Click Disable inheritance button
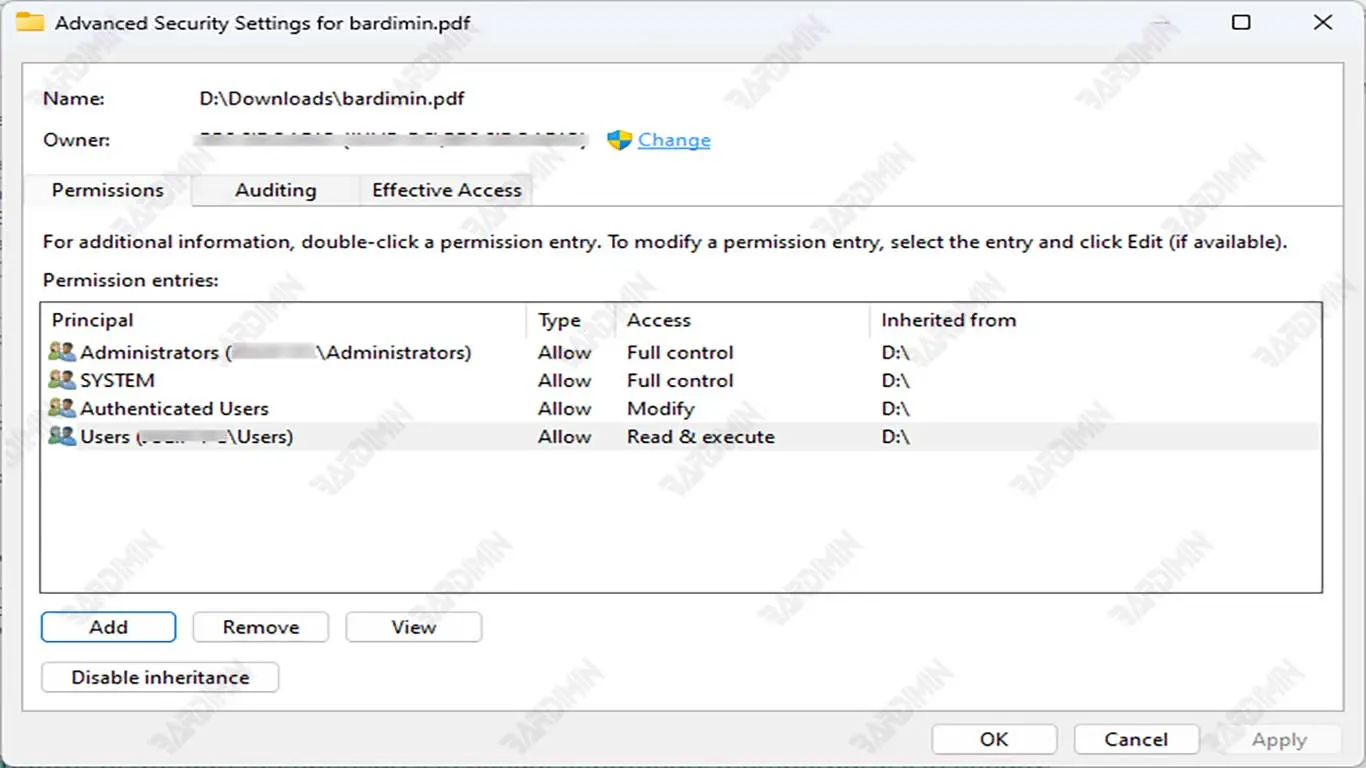This screenshot has height=768, width=1366. (160, 677)
